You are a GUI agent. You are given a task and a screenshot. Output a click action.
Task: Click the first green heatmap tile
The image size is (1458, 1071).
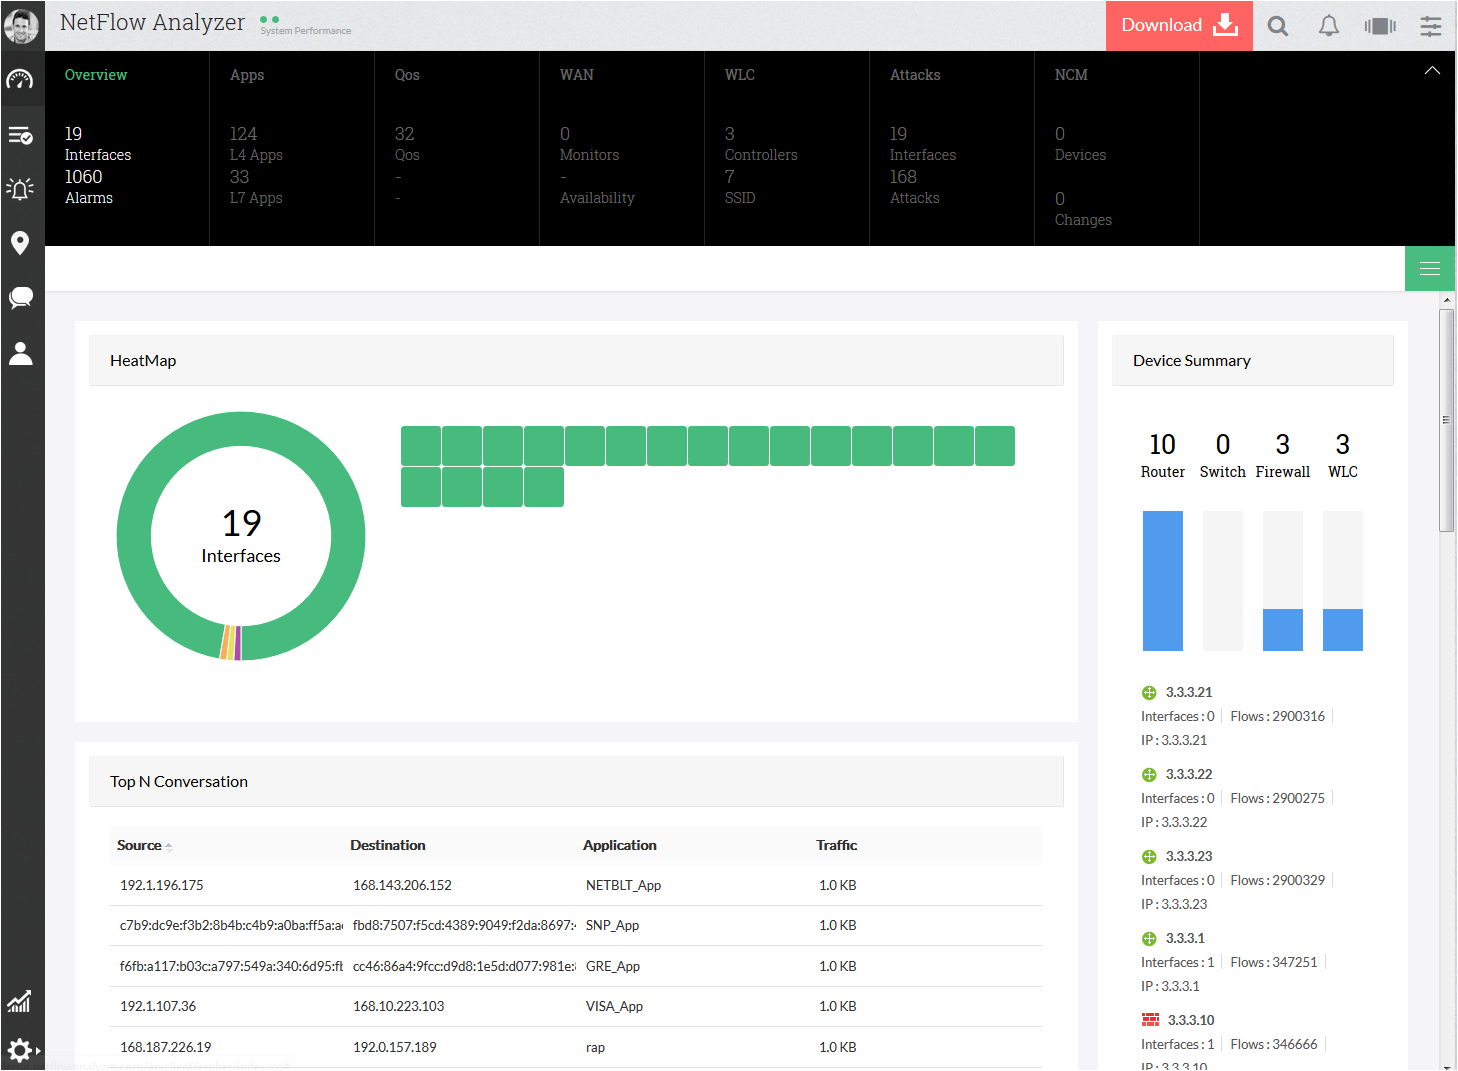point(421,446)
